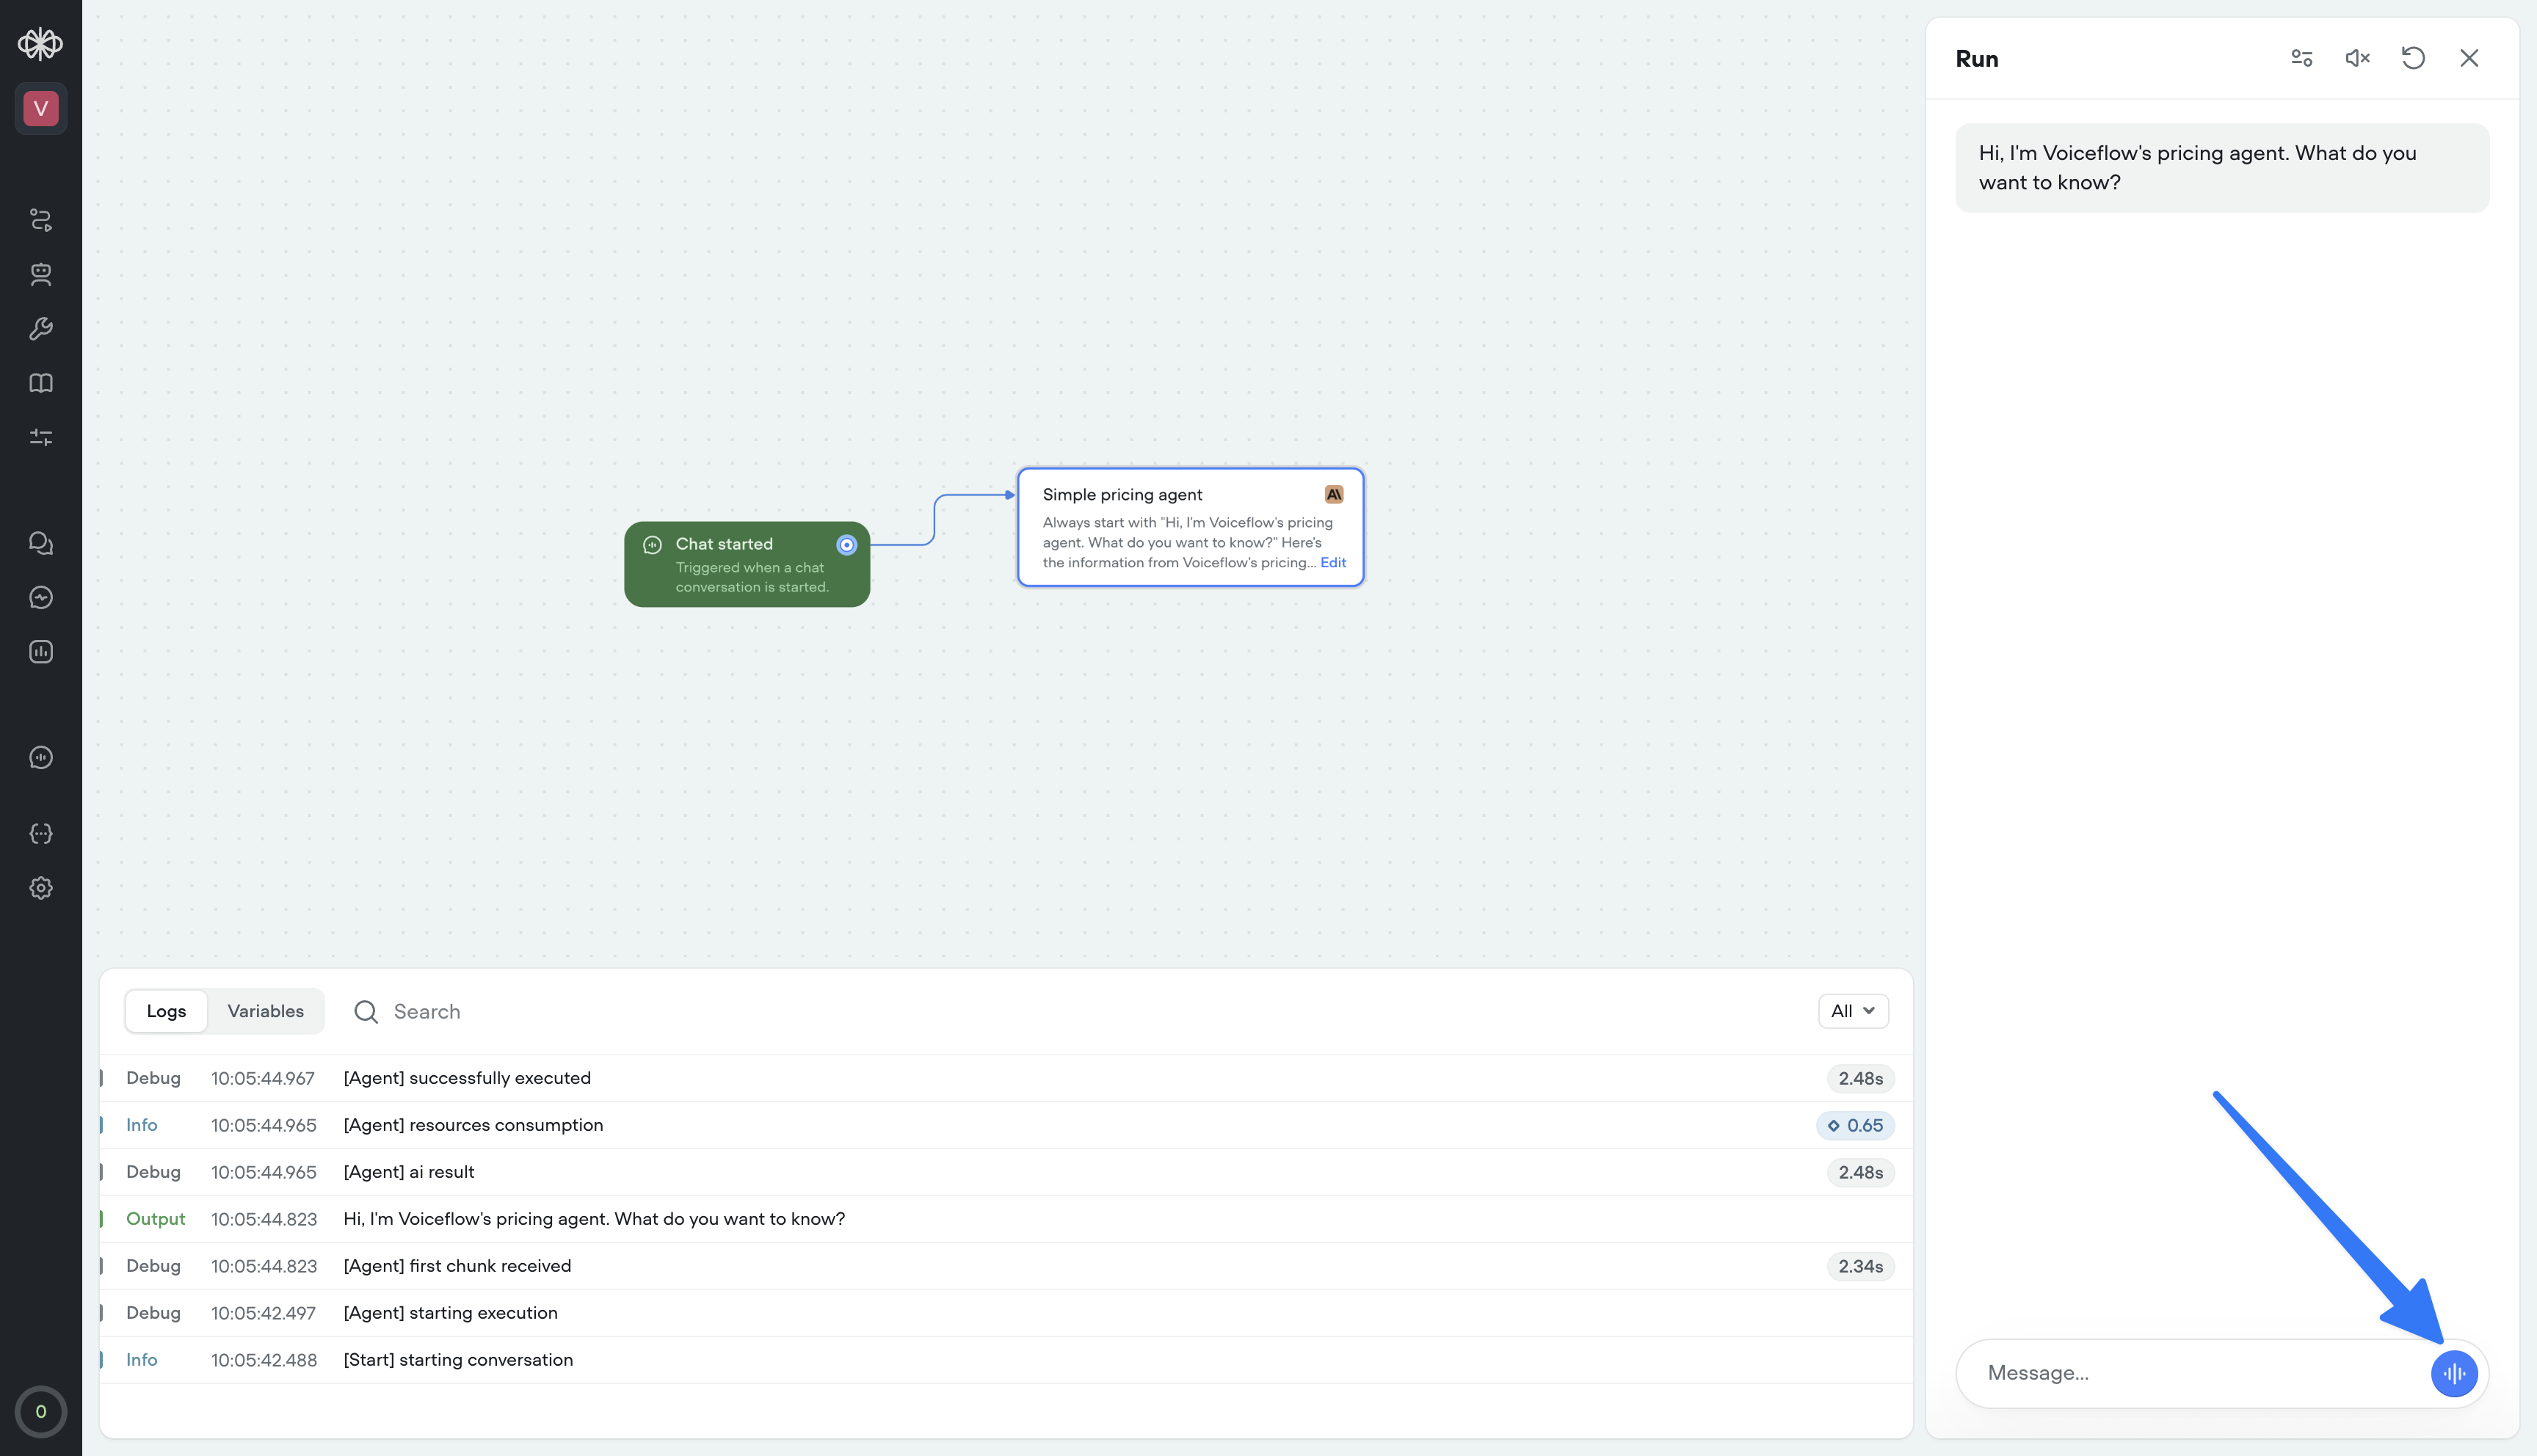Open Run panel settings controls
Screen dimensions: 2537x1456
pos(2300,58)
